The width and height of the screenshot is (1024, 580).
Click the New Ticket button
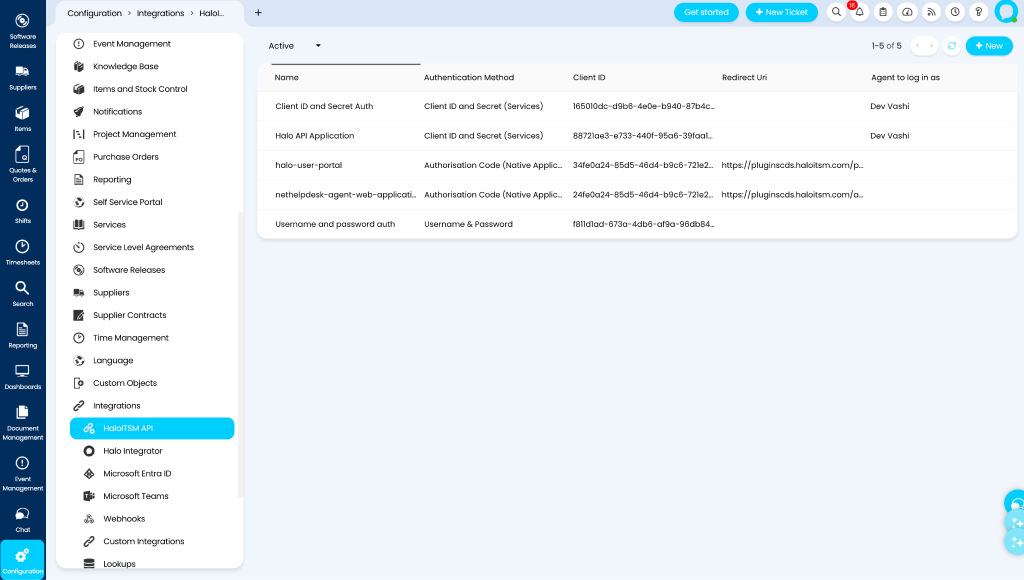coord(781,12)
